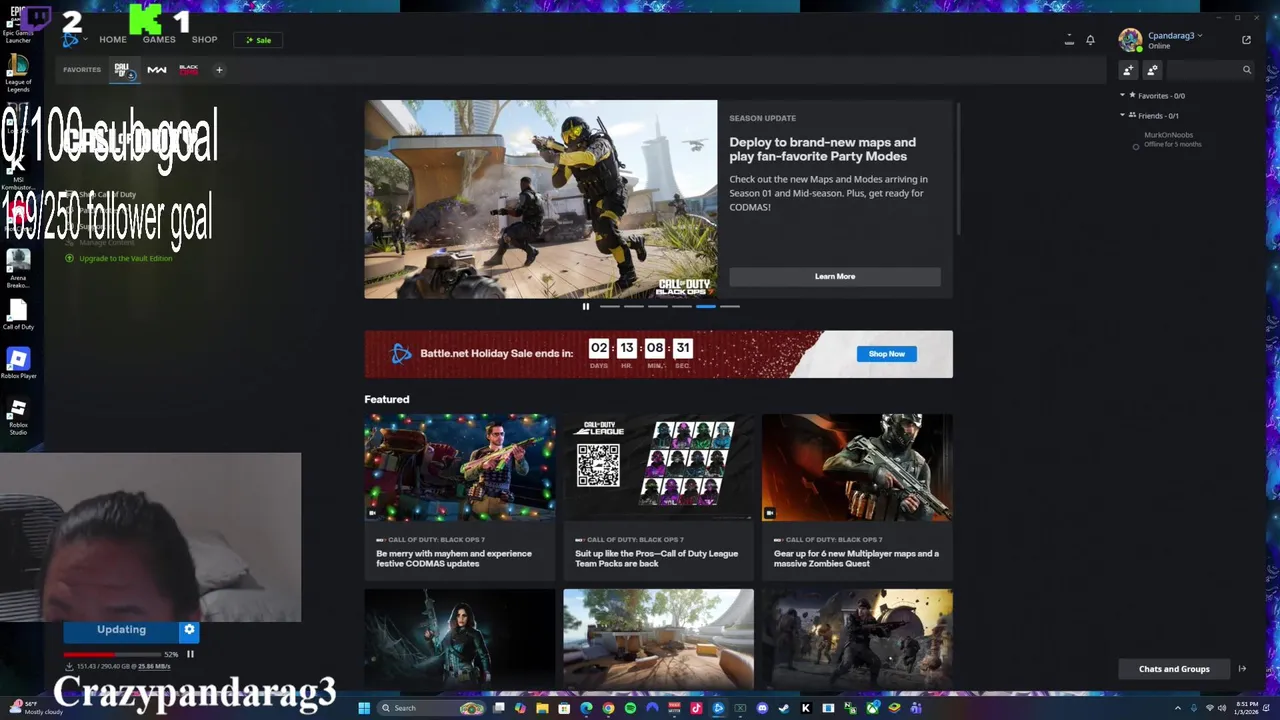Open Roblox Player desktop shortcut
1280x720 pixels.
(x=18, y=362)
